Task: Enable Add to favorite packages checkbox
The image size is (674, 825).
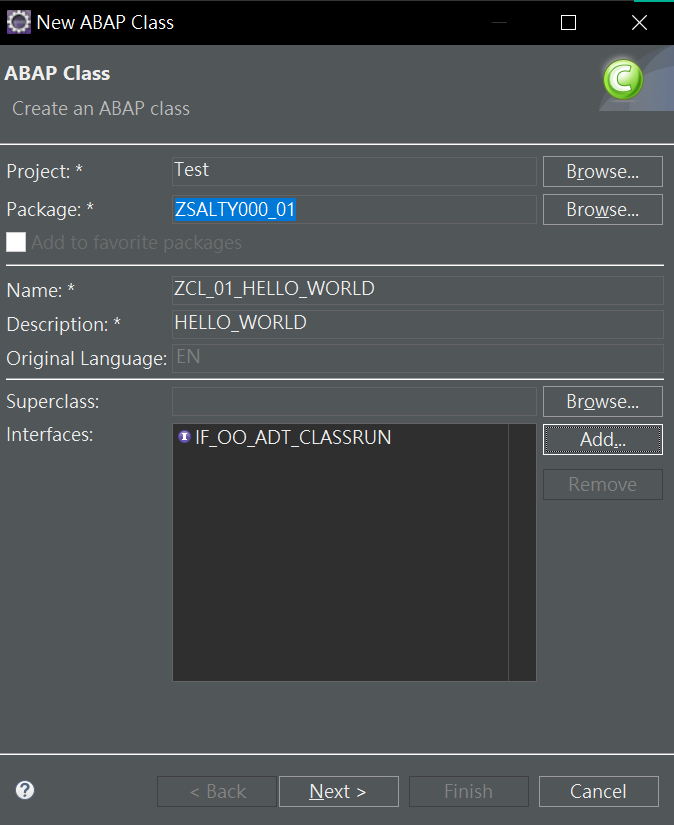Action: [16, 243]
